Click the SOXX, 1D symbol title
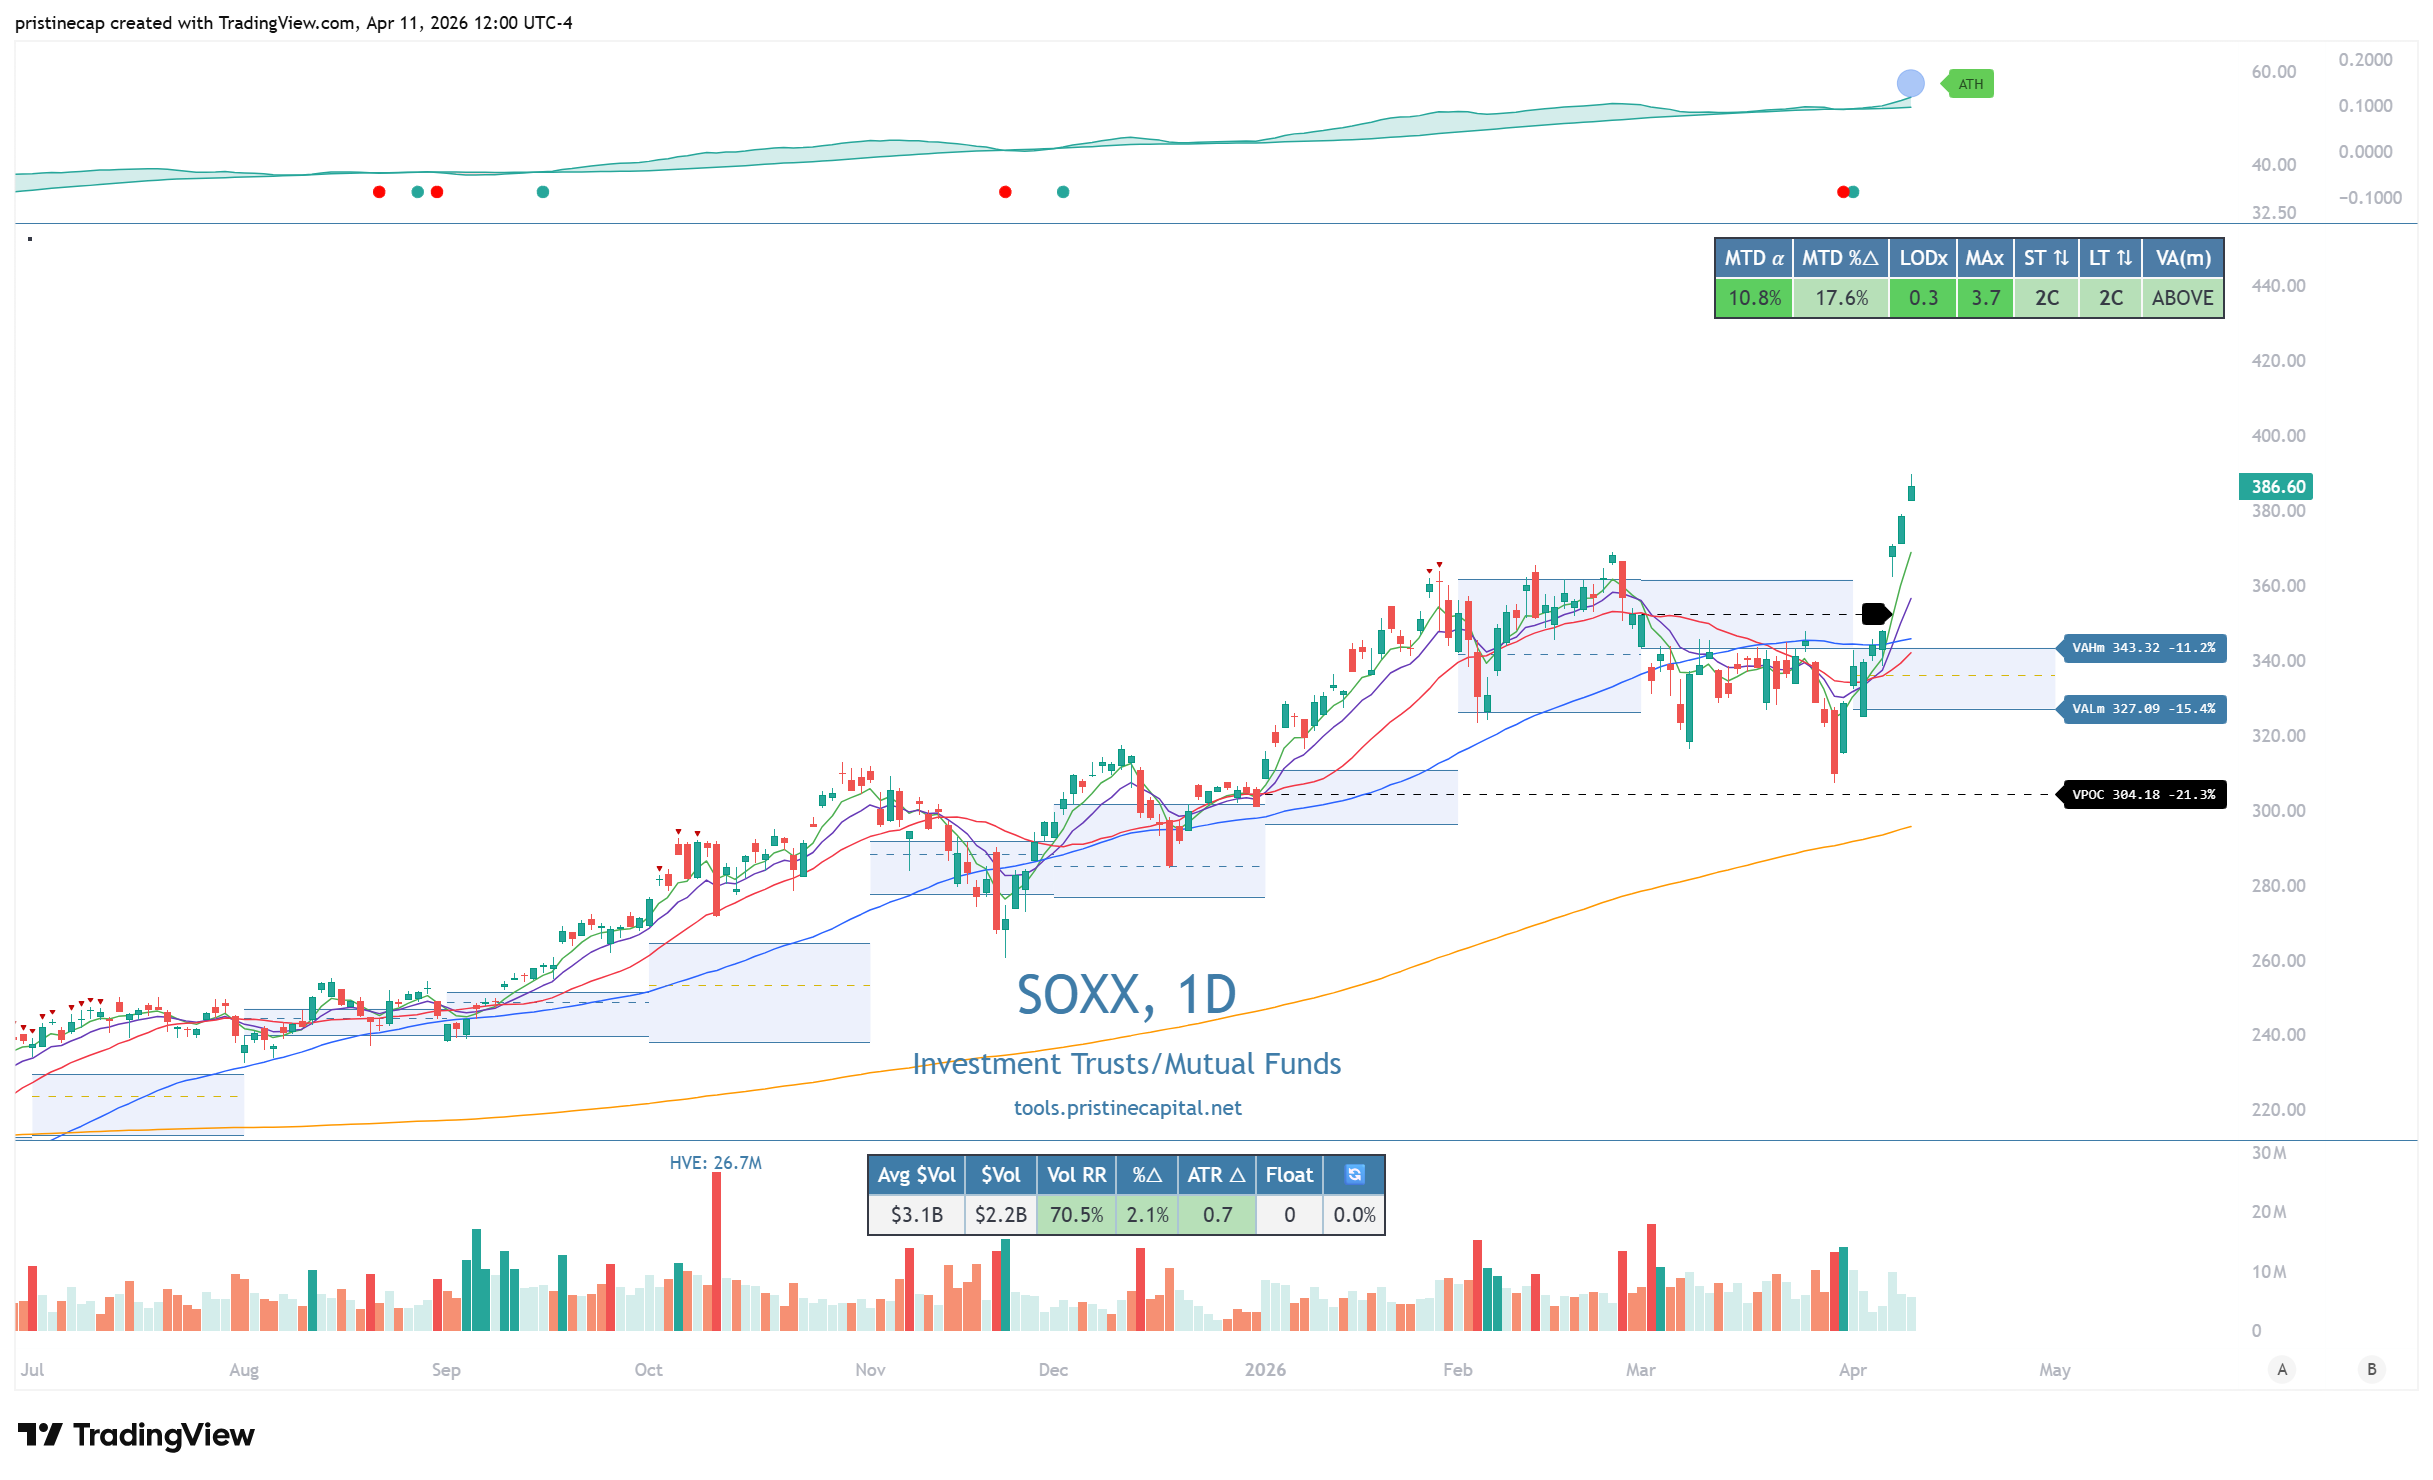 click(x=1126, y=995)
